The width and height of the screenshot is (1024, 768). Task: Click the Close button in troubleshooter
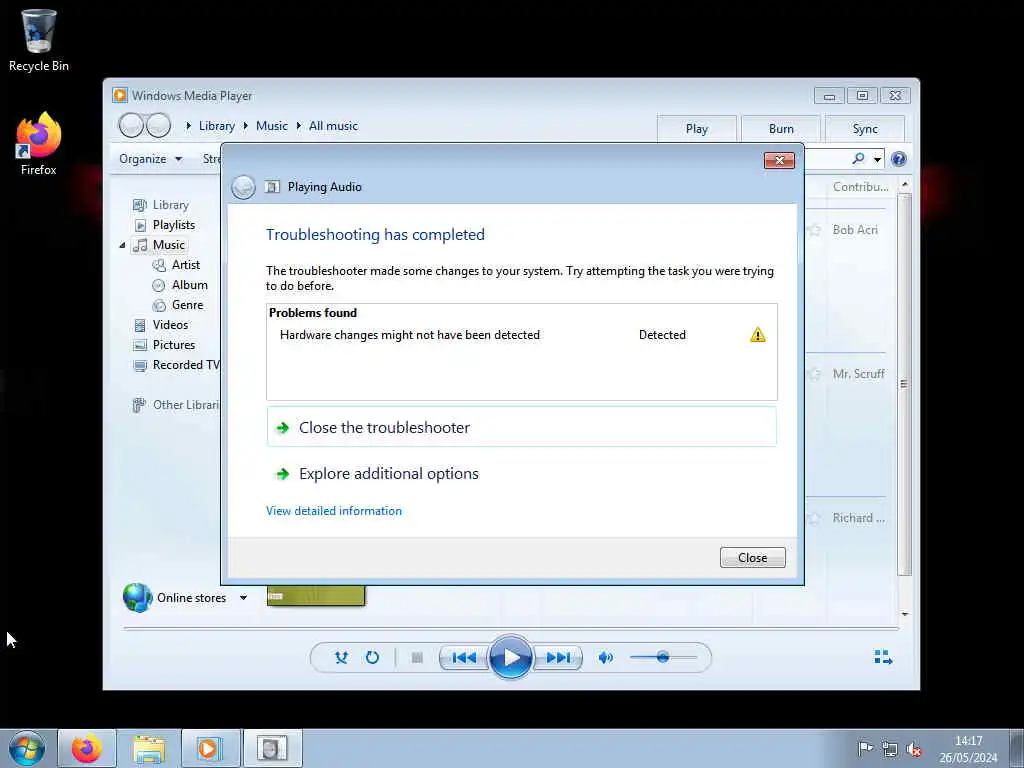pos(752,558)
